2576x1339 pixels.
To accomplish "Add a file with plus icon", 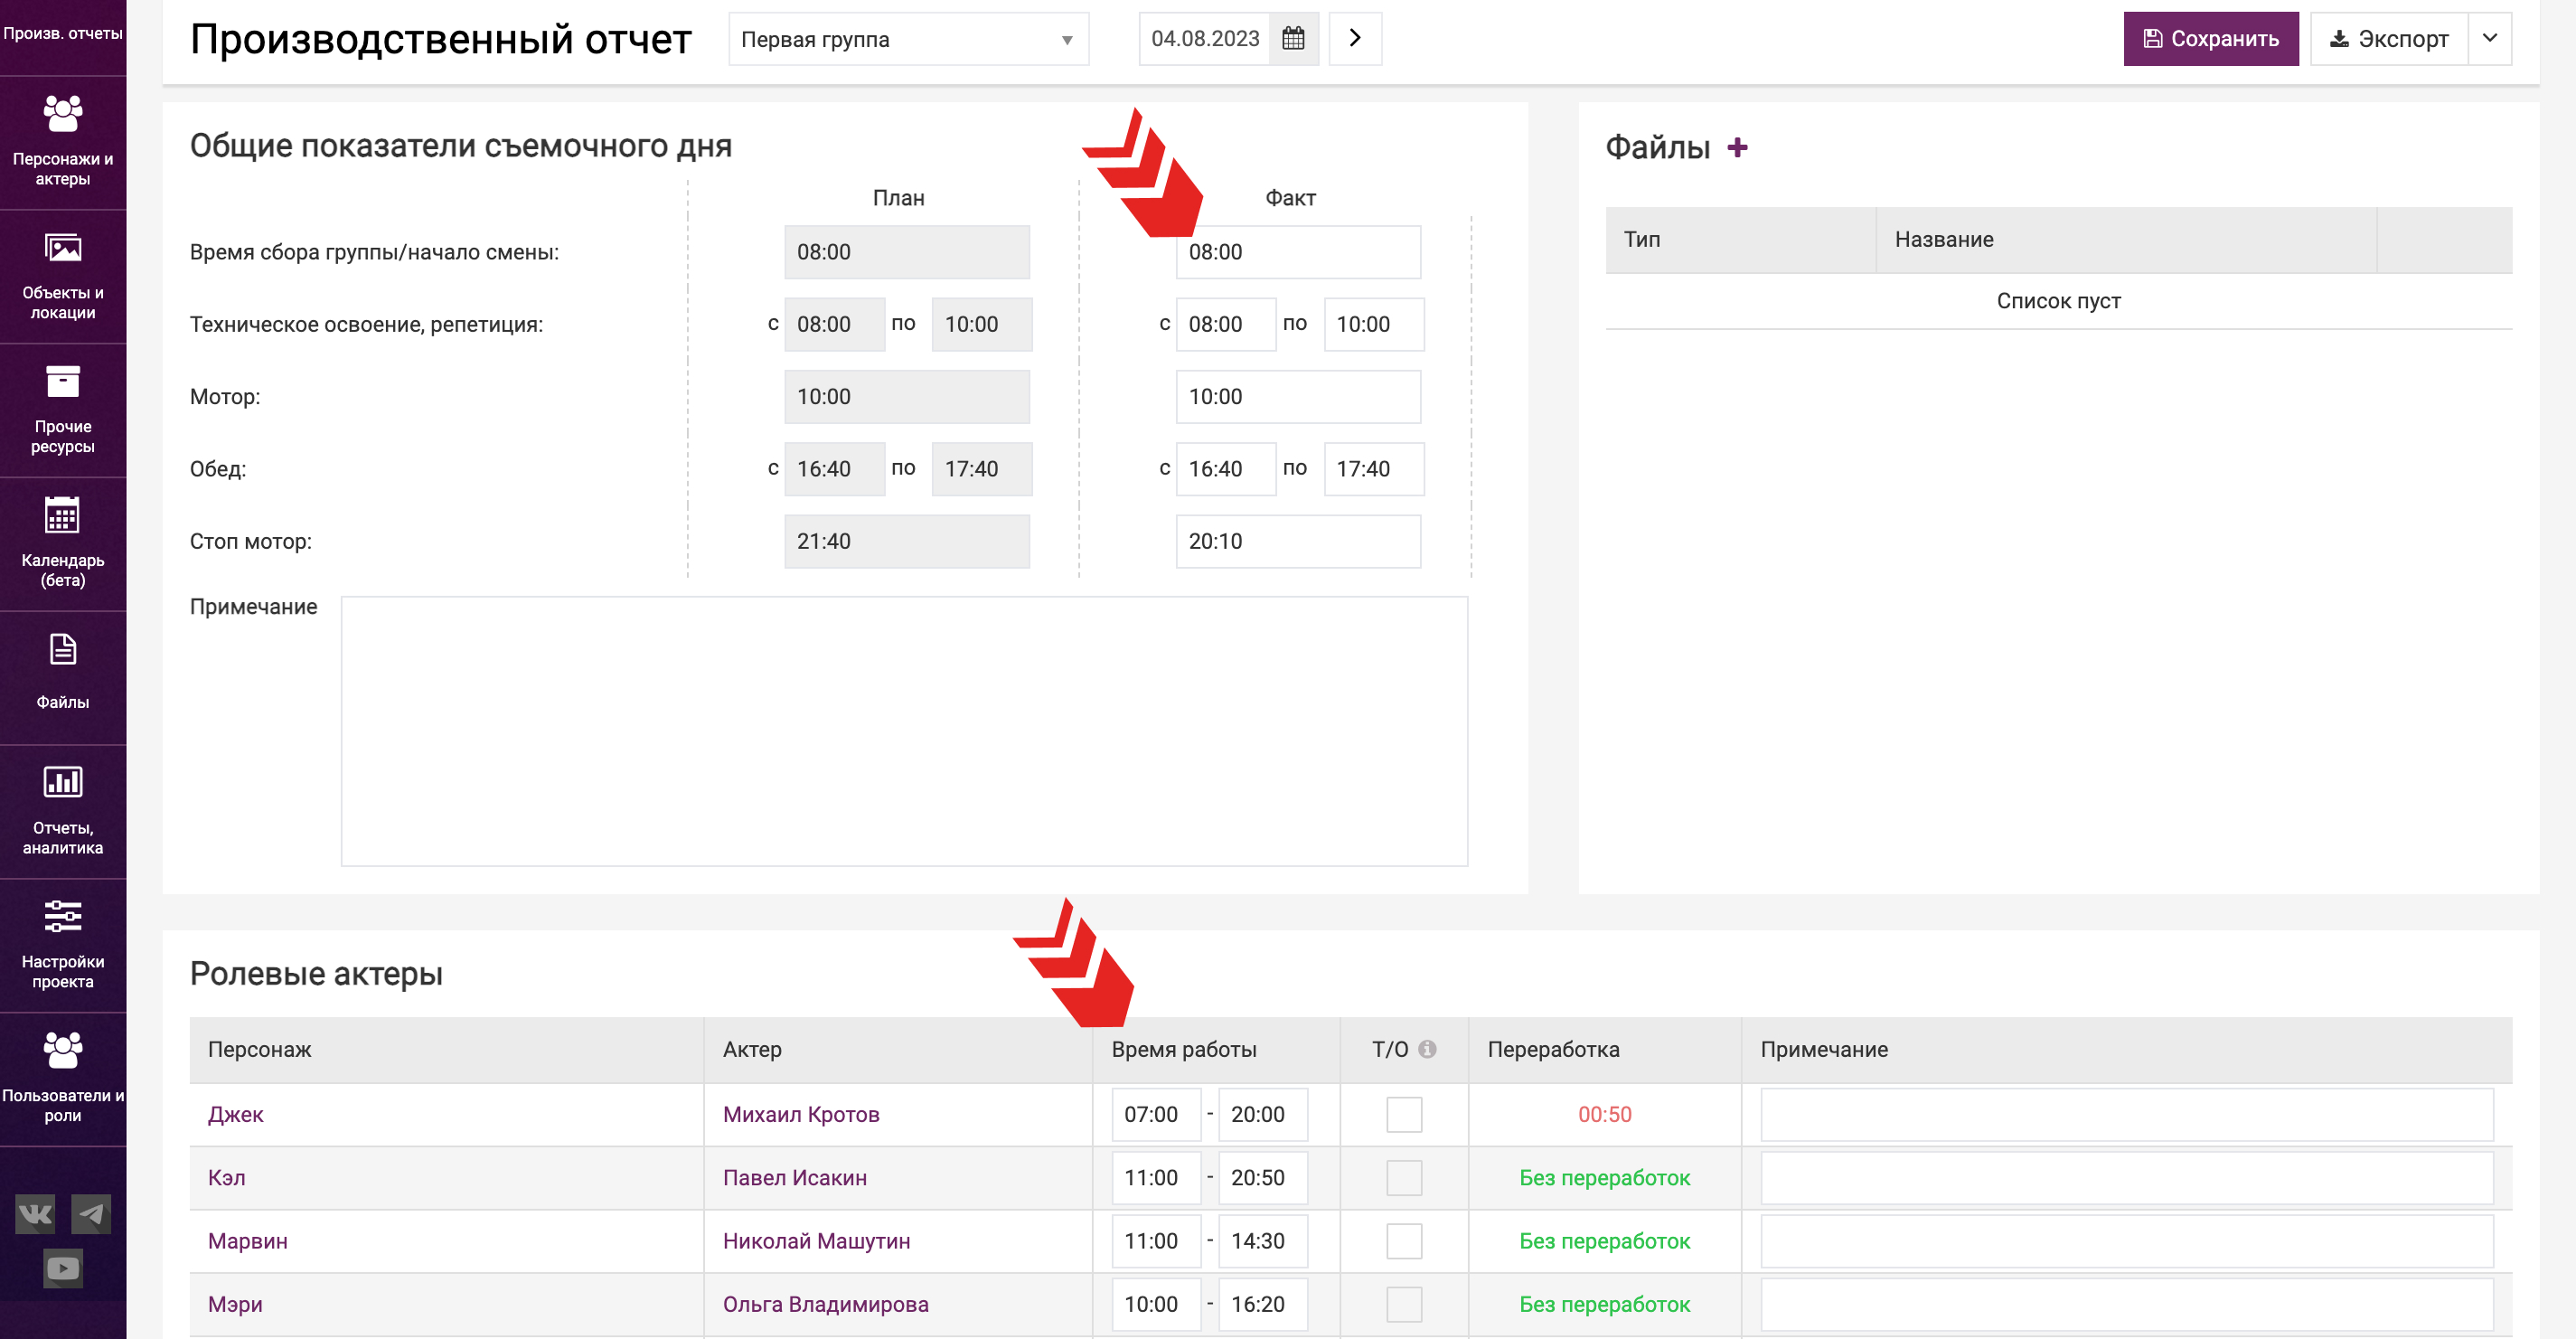I will coord(1738,148).
